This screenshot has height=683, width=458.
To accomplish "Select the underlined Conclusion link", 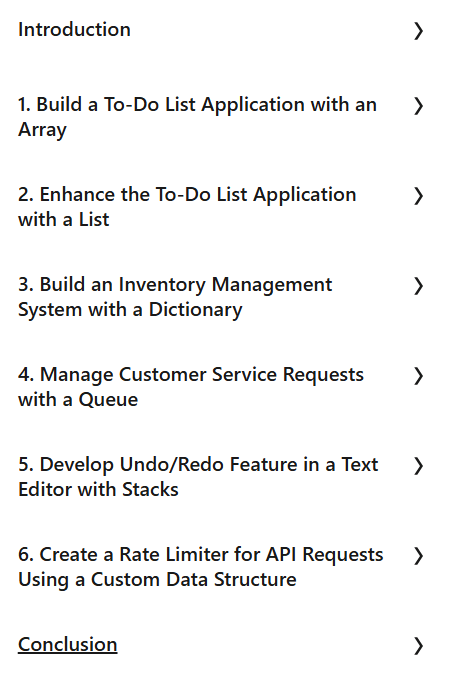I will click(68, 645).
